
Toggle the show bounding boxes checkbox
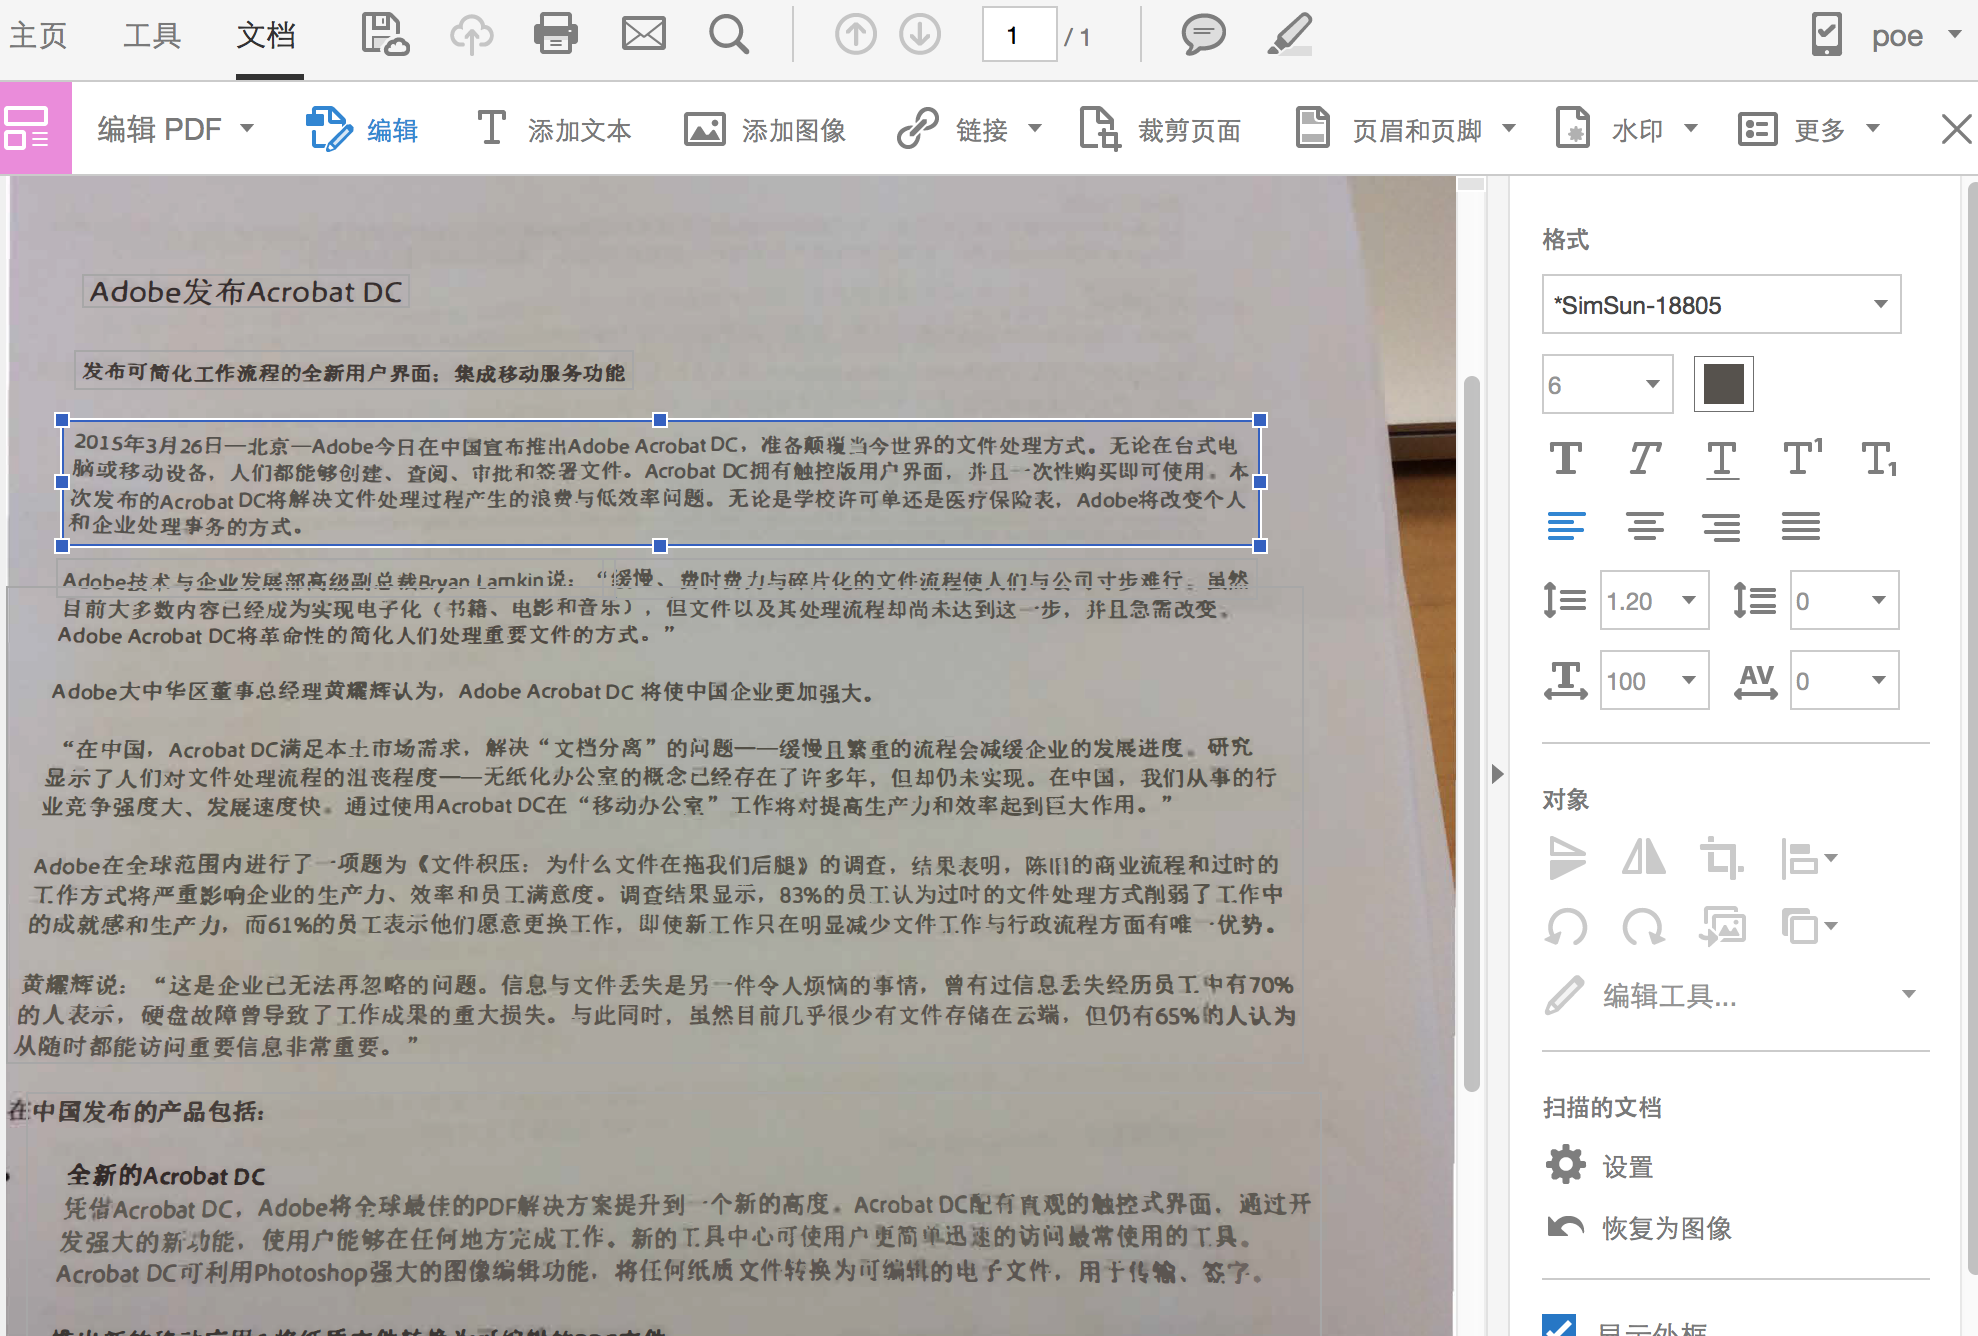(x=1559, y=1326)
